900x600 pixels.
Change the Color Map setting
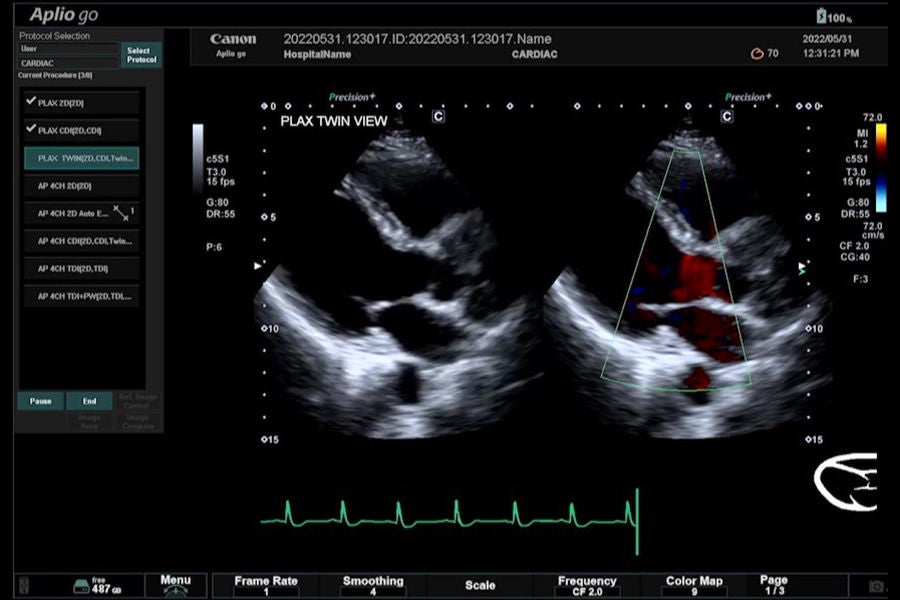pos(694,586)
